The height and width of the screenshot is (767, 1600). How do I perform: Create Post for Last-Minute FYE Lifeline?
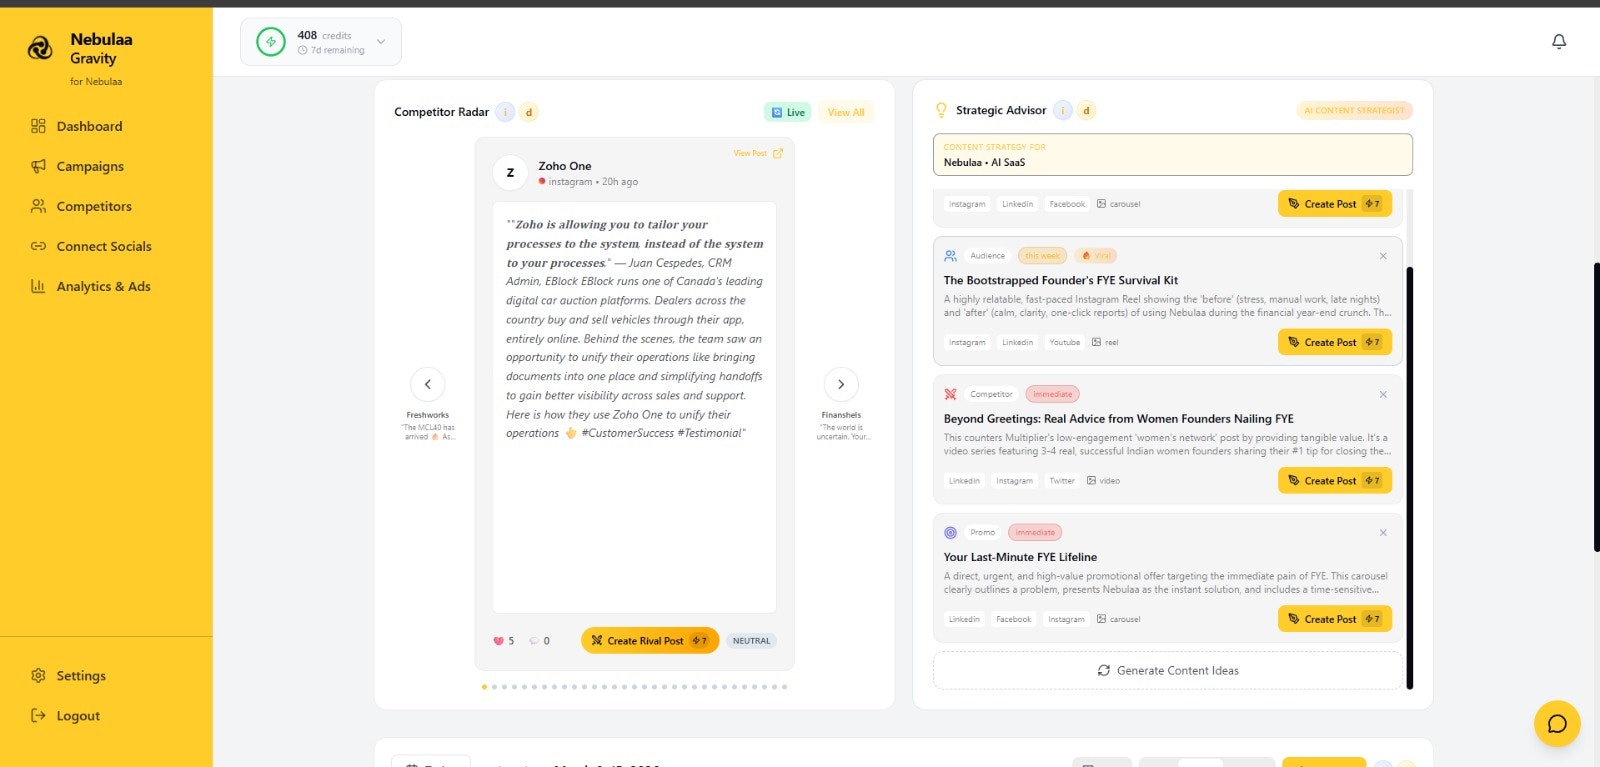click(x=1335, y=619)
